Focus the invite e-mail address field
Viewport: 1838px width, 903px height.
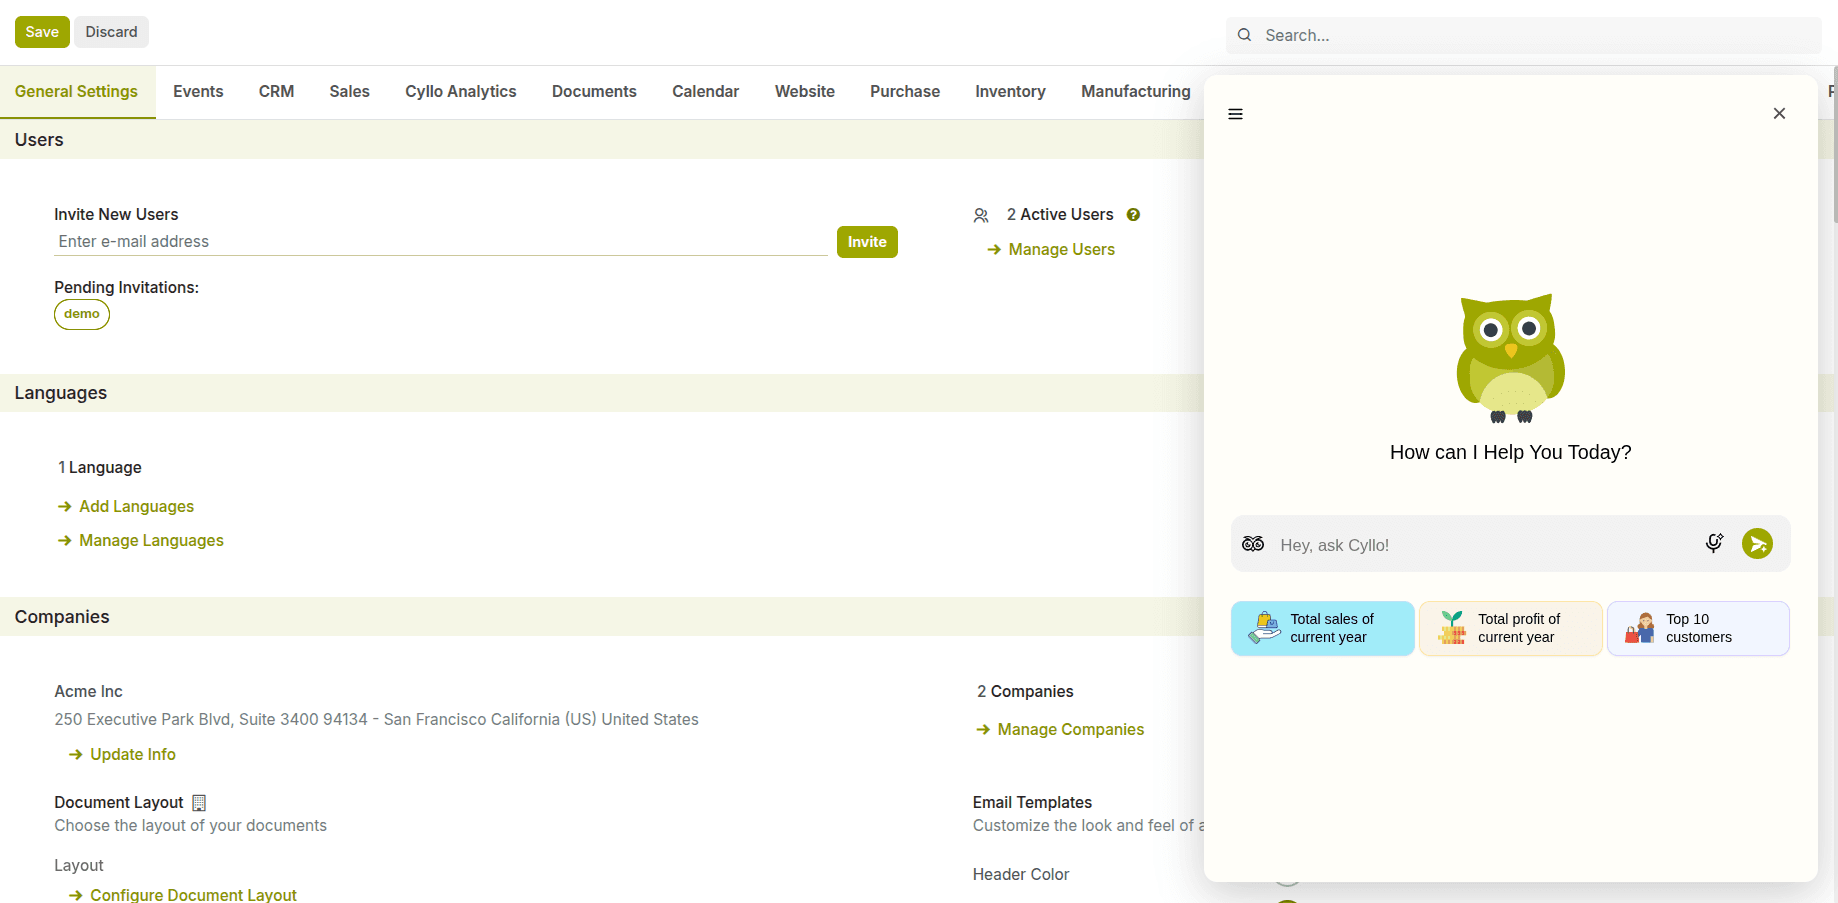point(440,242)
